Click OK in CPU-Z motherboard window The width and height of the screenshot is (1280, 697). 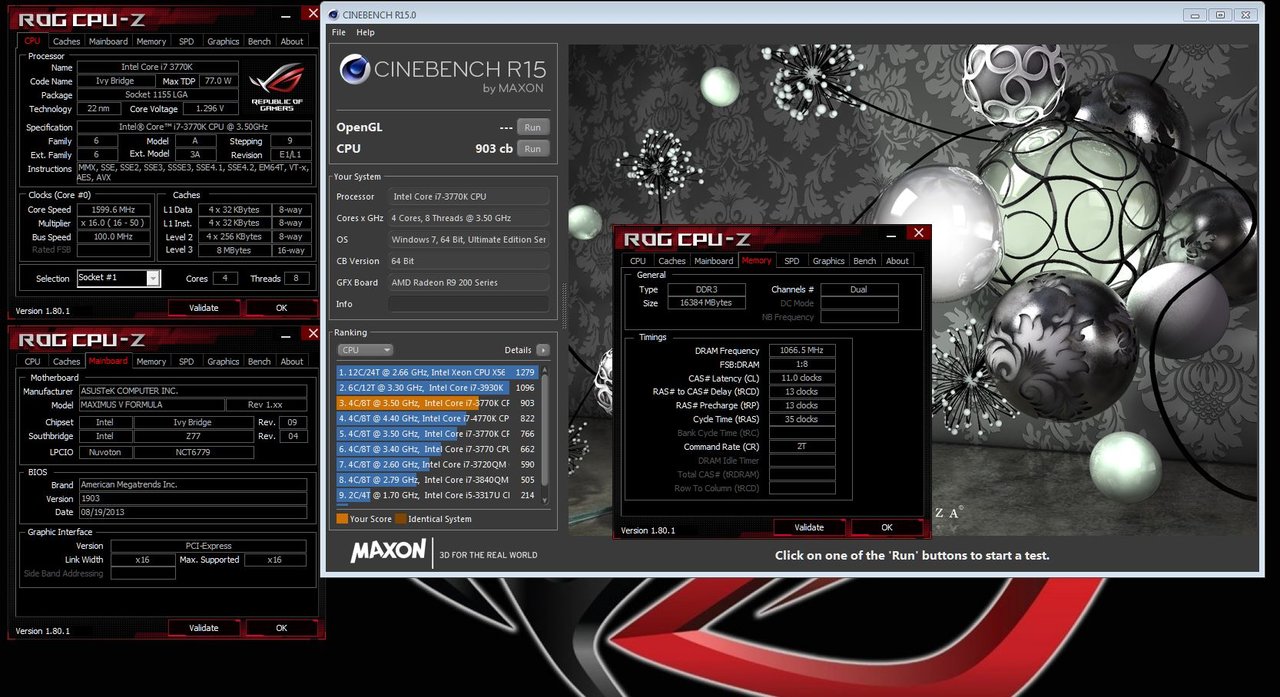click(281, 628)
